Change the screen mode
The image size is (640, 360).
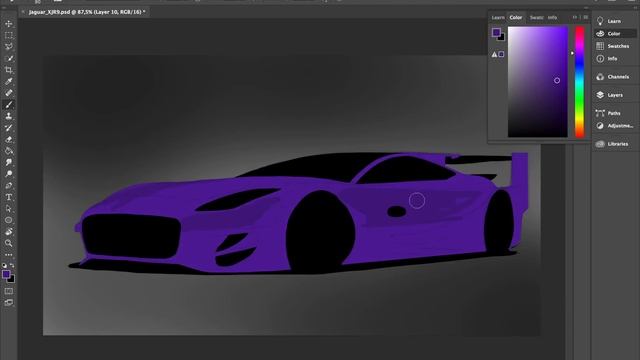(x=9, y=303)
